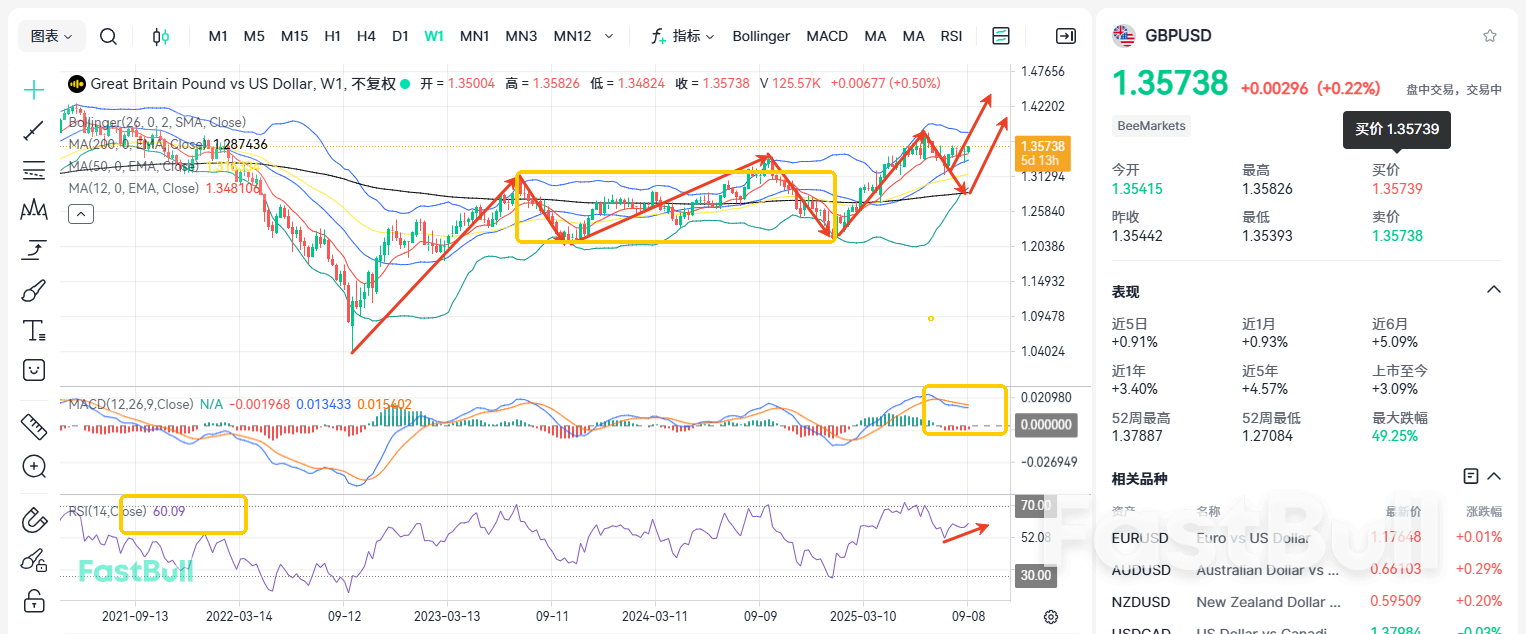The width and height of the screenshot is (1526, 634).
Task: Toggle the GBPUSD favorite star
Action: [x=1490, y=34]
